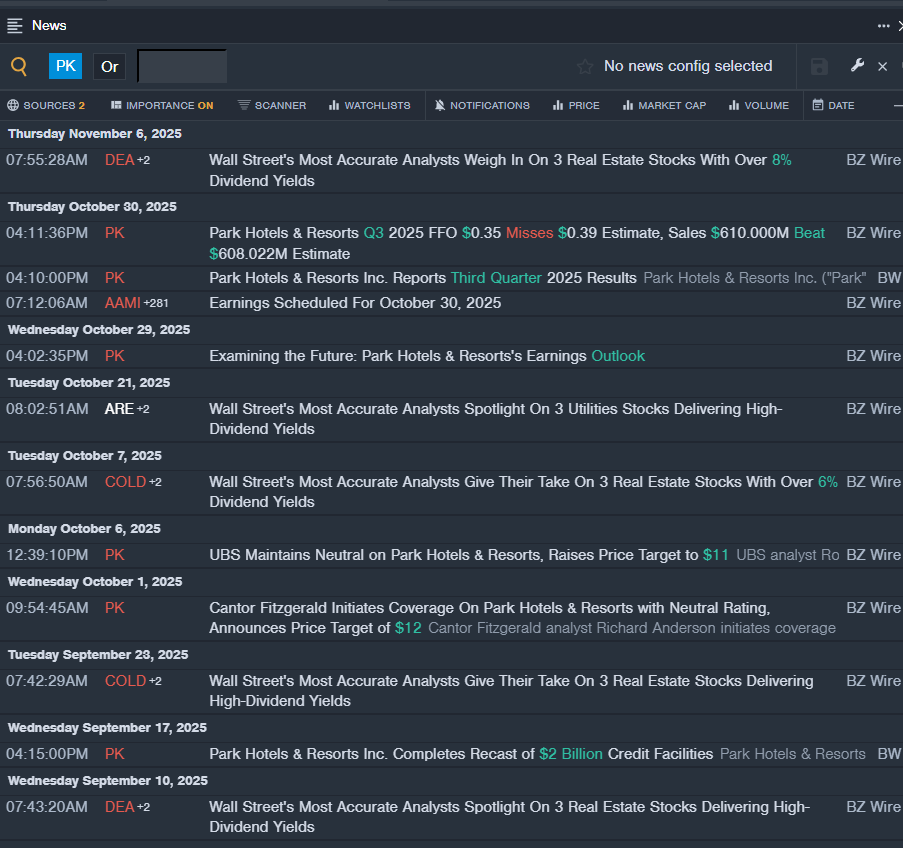Image resolution: width=903 pixels, height=848 pixels.
Task: Open the Watchlists filter dropdown
Action: click(369, 105)
